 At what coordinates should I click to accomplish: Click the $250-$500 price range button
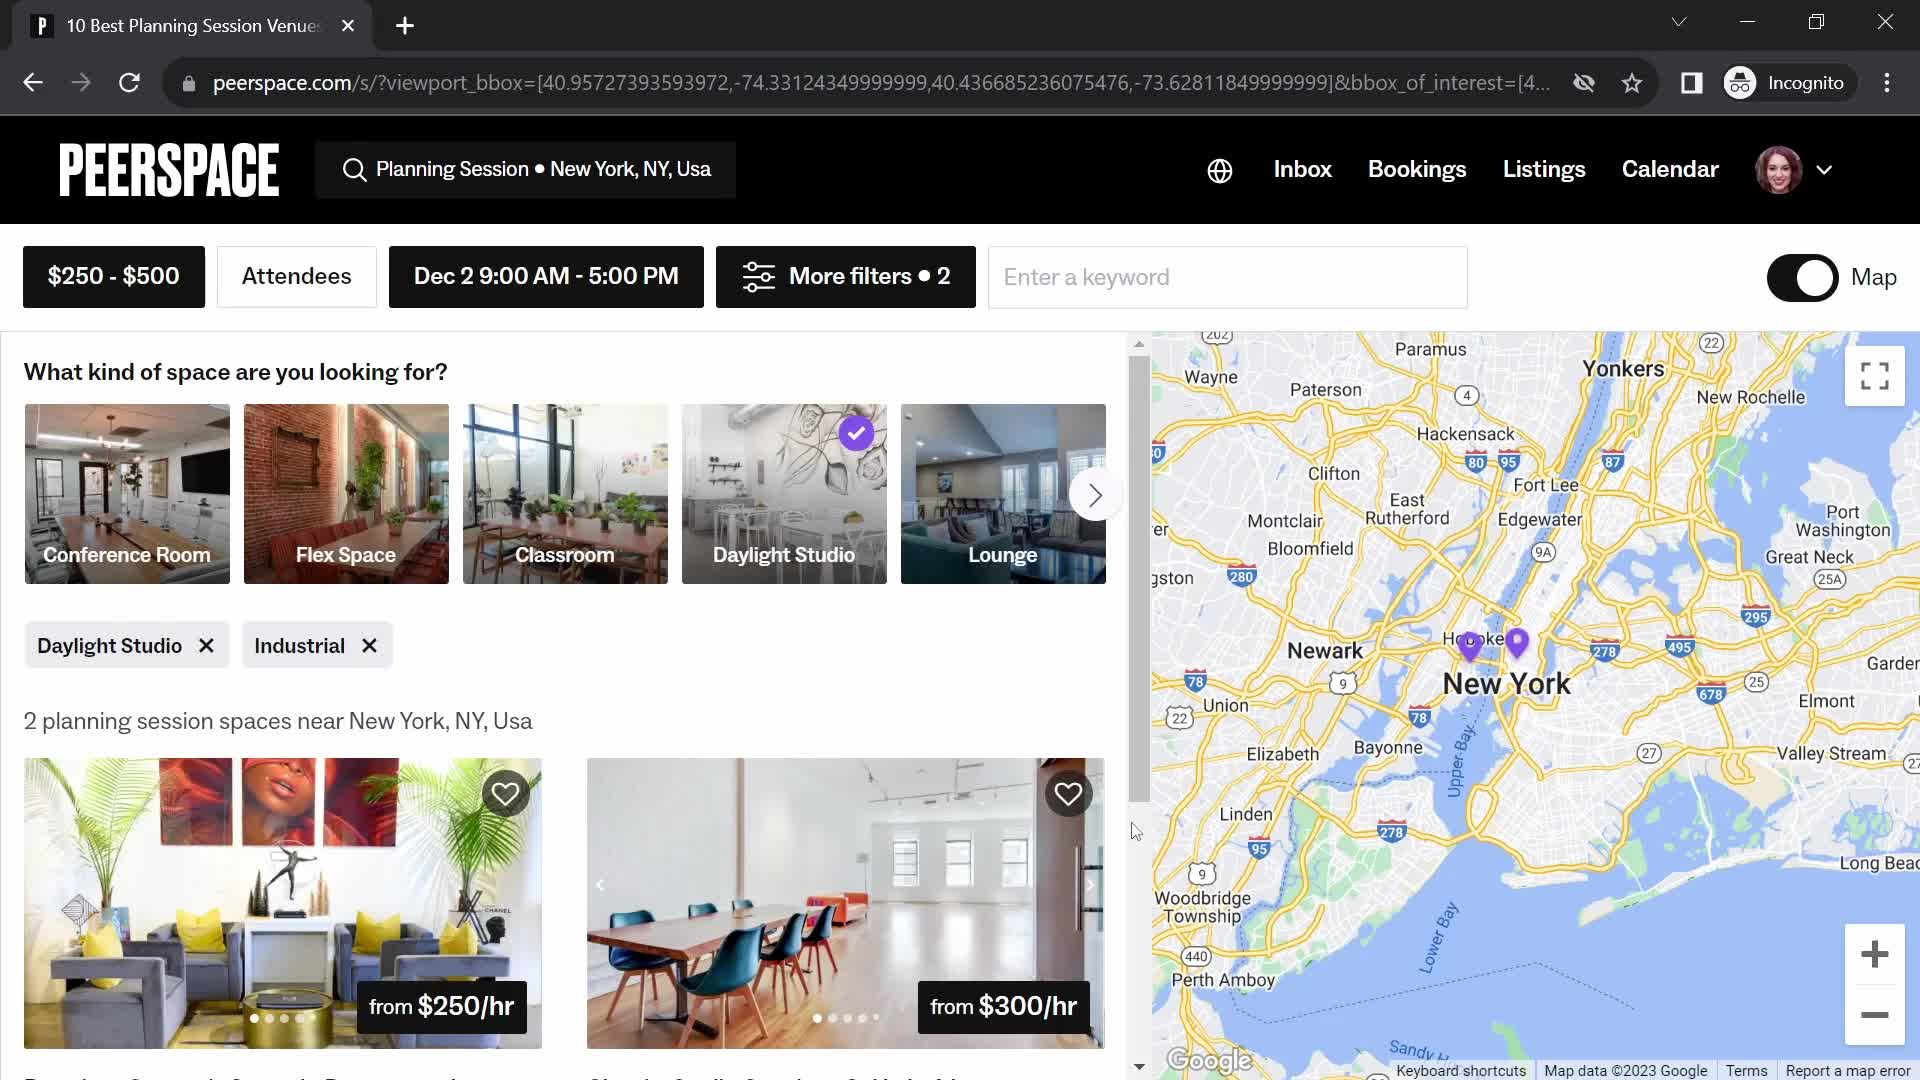coord(113,277)
